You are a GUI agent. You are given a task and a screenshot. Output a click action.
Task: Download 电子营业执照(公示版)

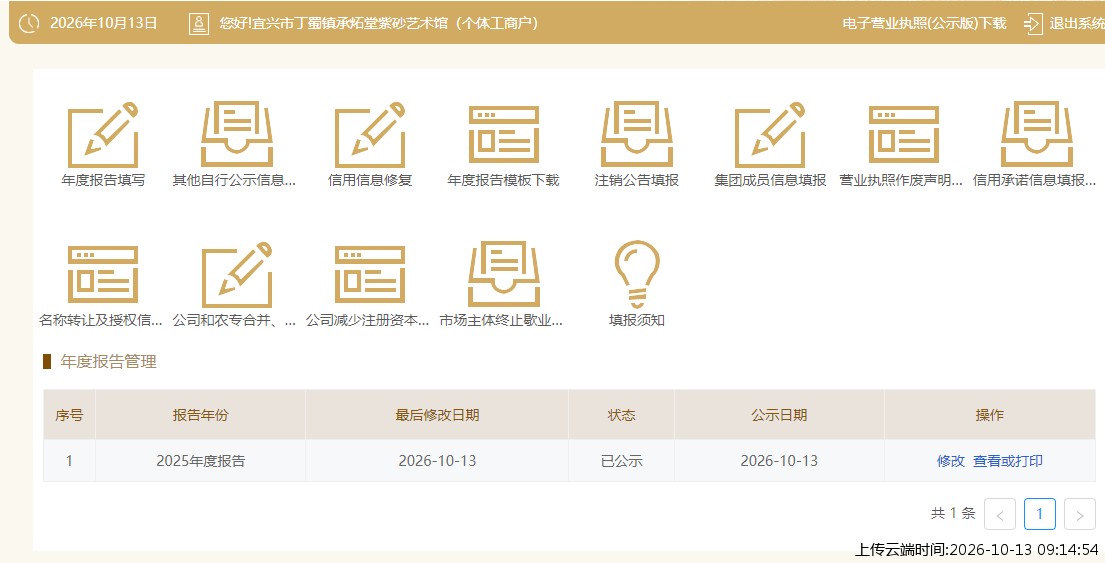[x=924, y=23]
